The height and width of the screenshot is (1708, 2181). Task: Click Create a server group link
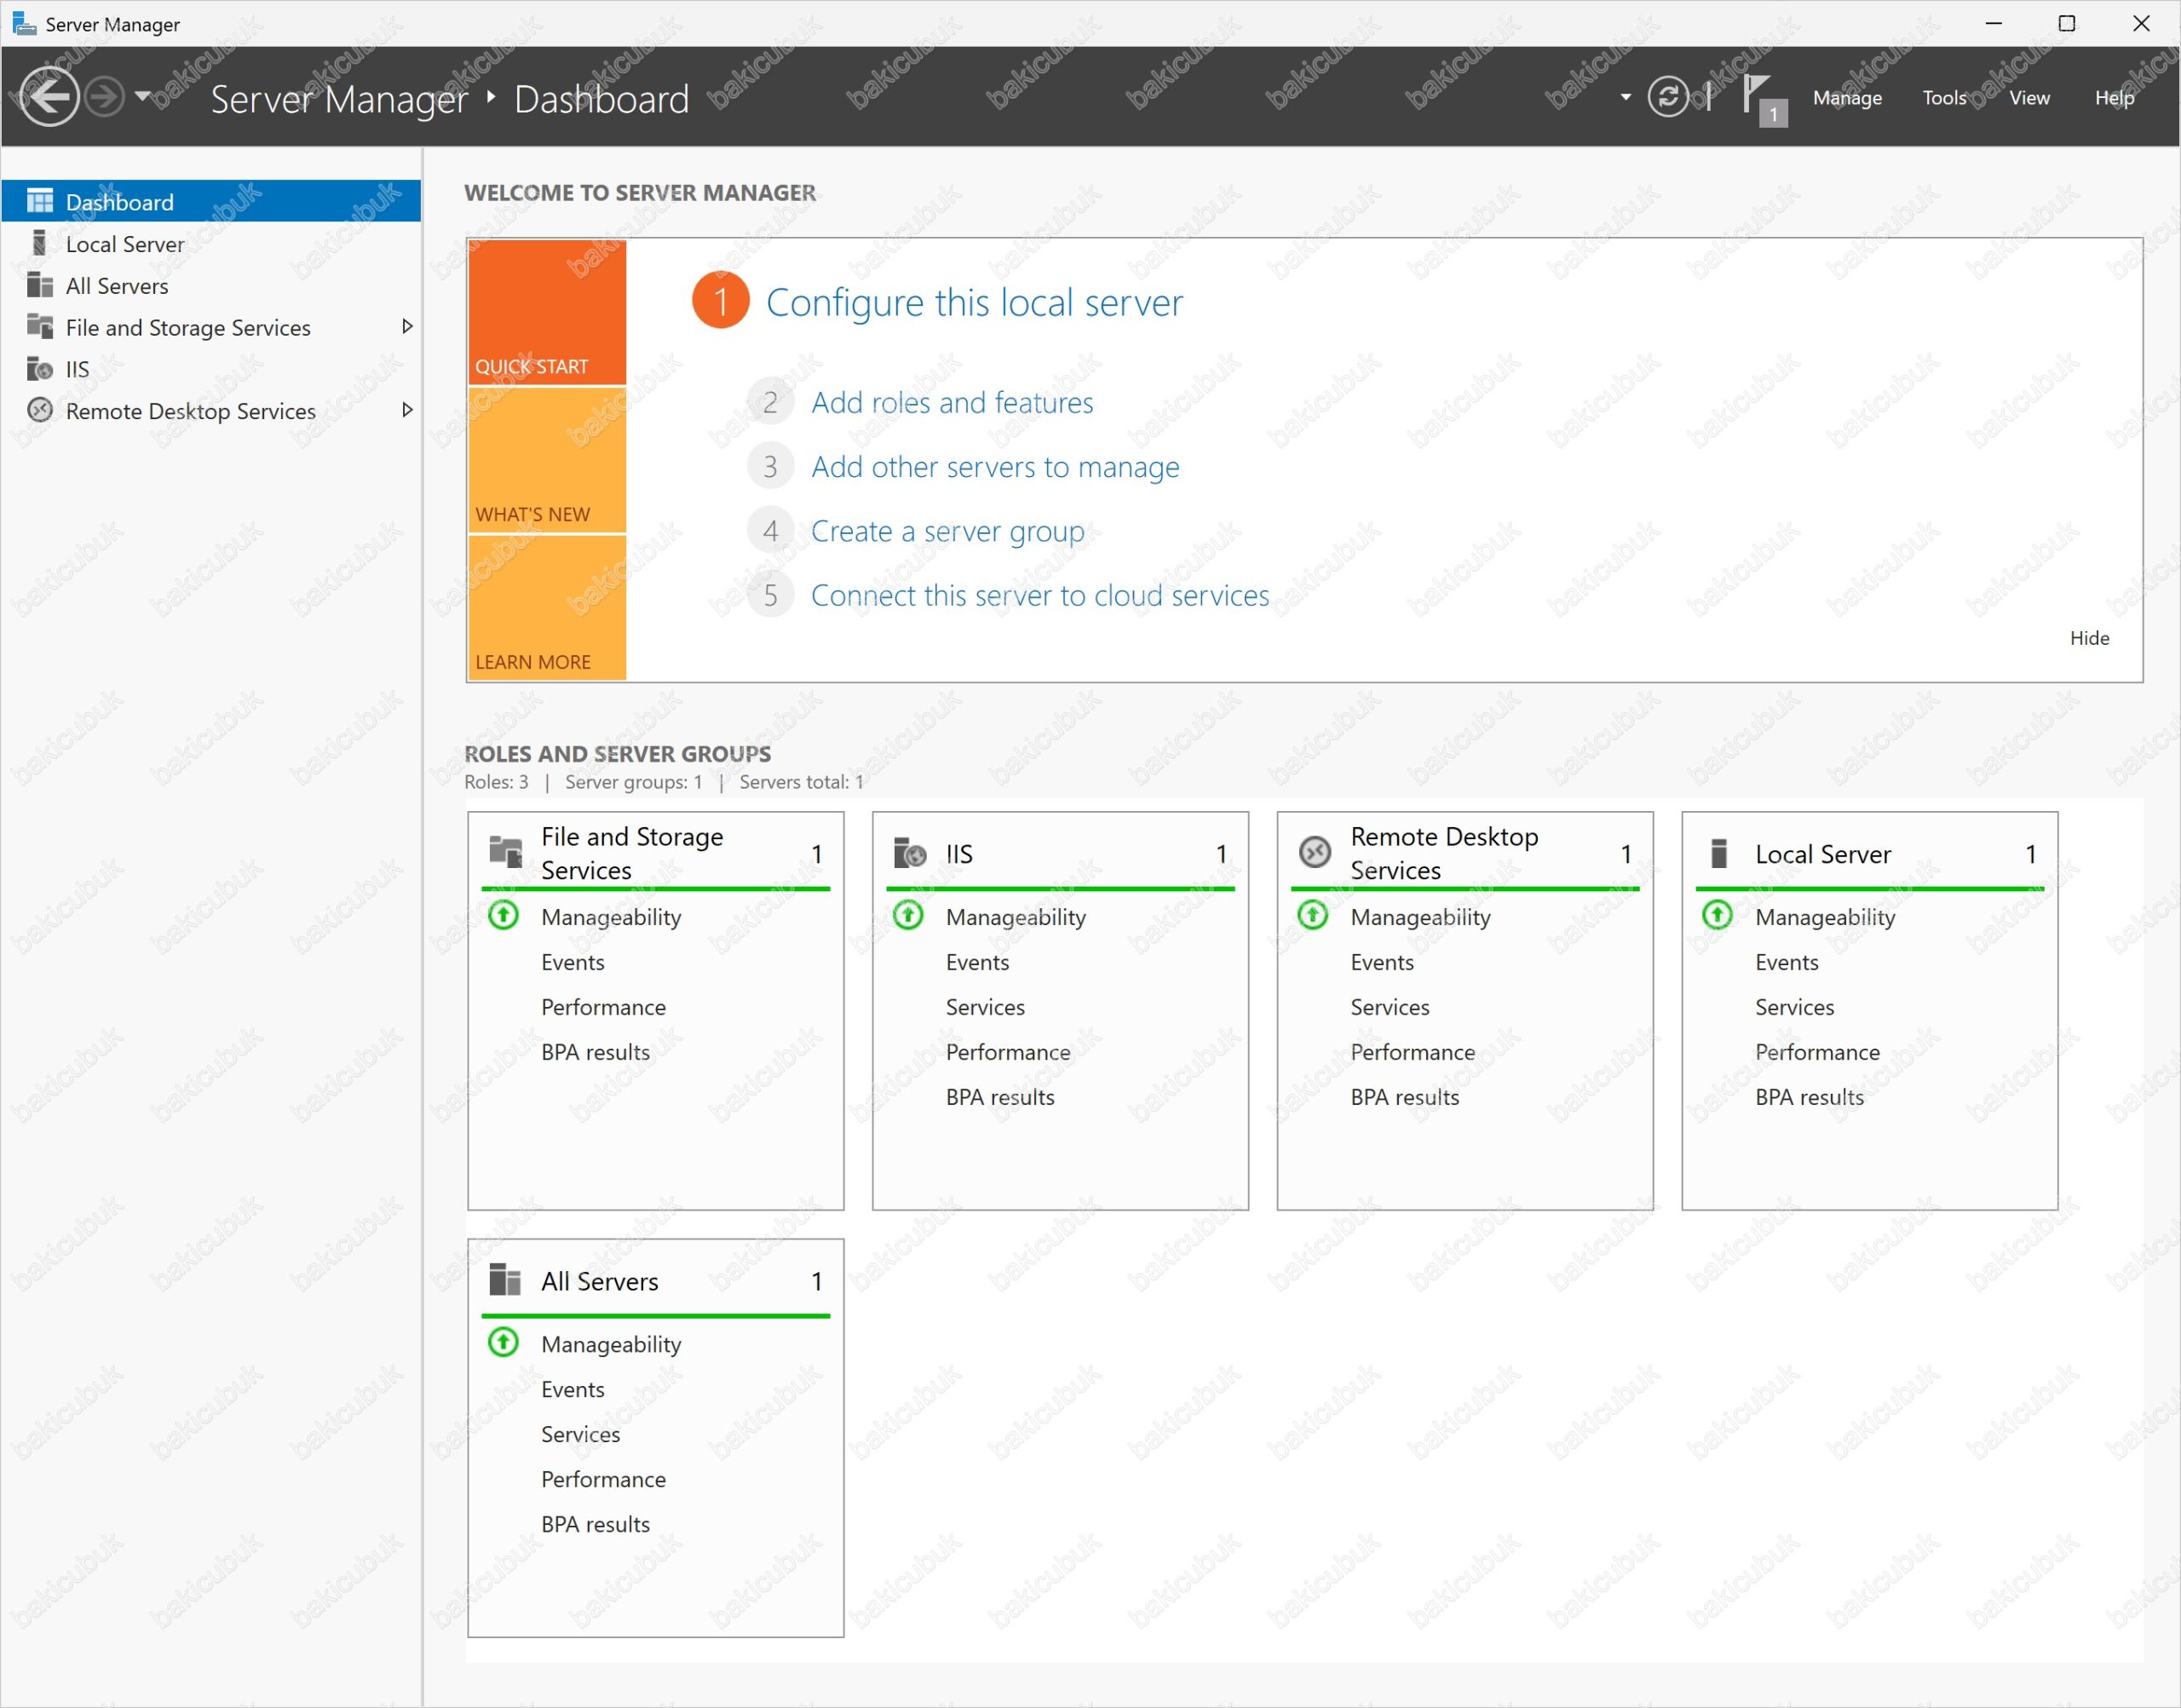tap(946, 531)
